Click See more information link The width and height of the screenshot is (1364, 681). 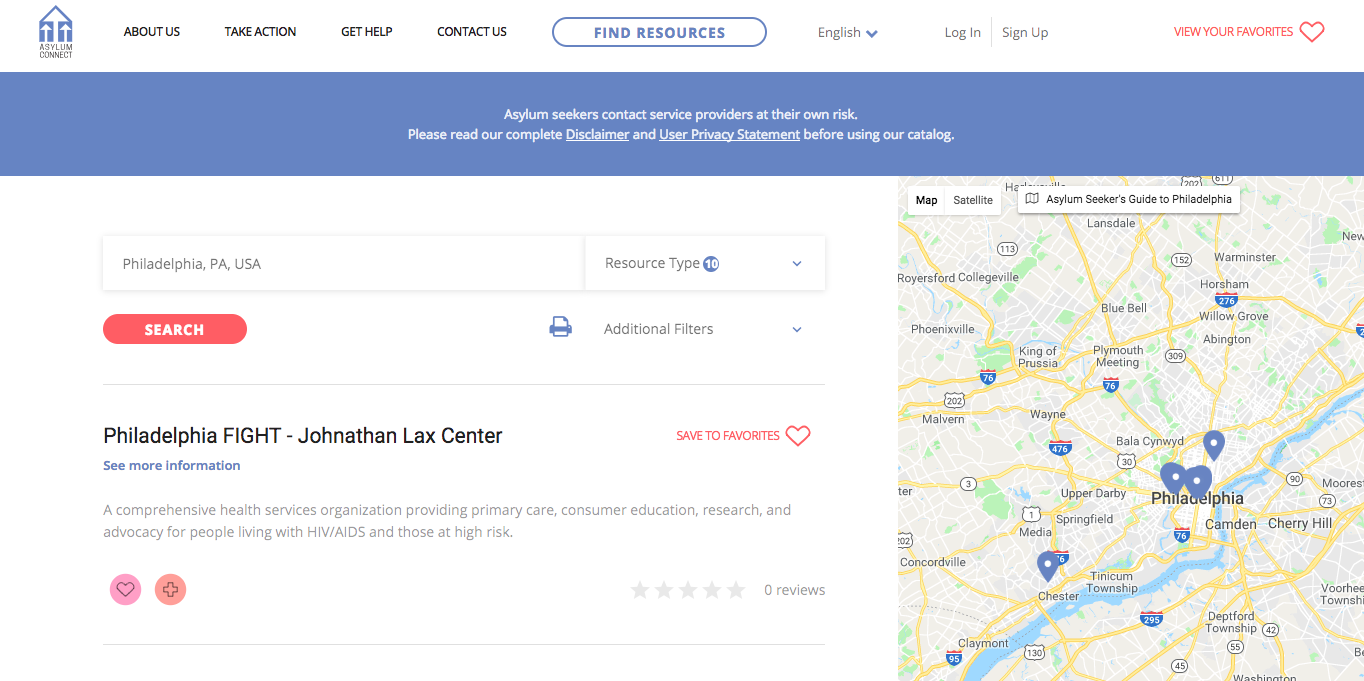pyautogui.click(x=172, y=465)
